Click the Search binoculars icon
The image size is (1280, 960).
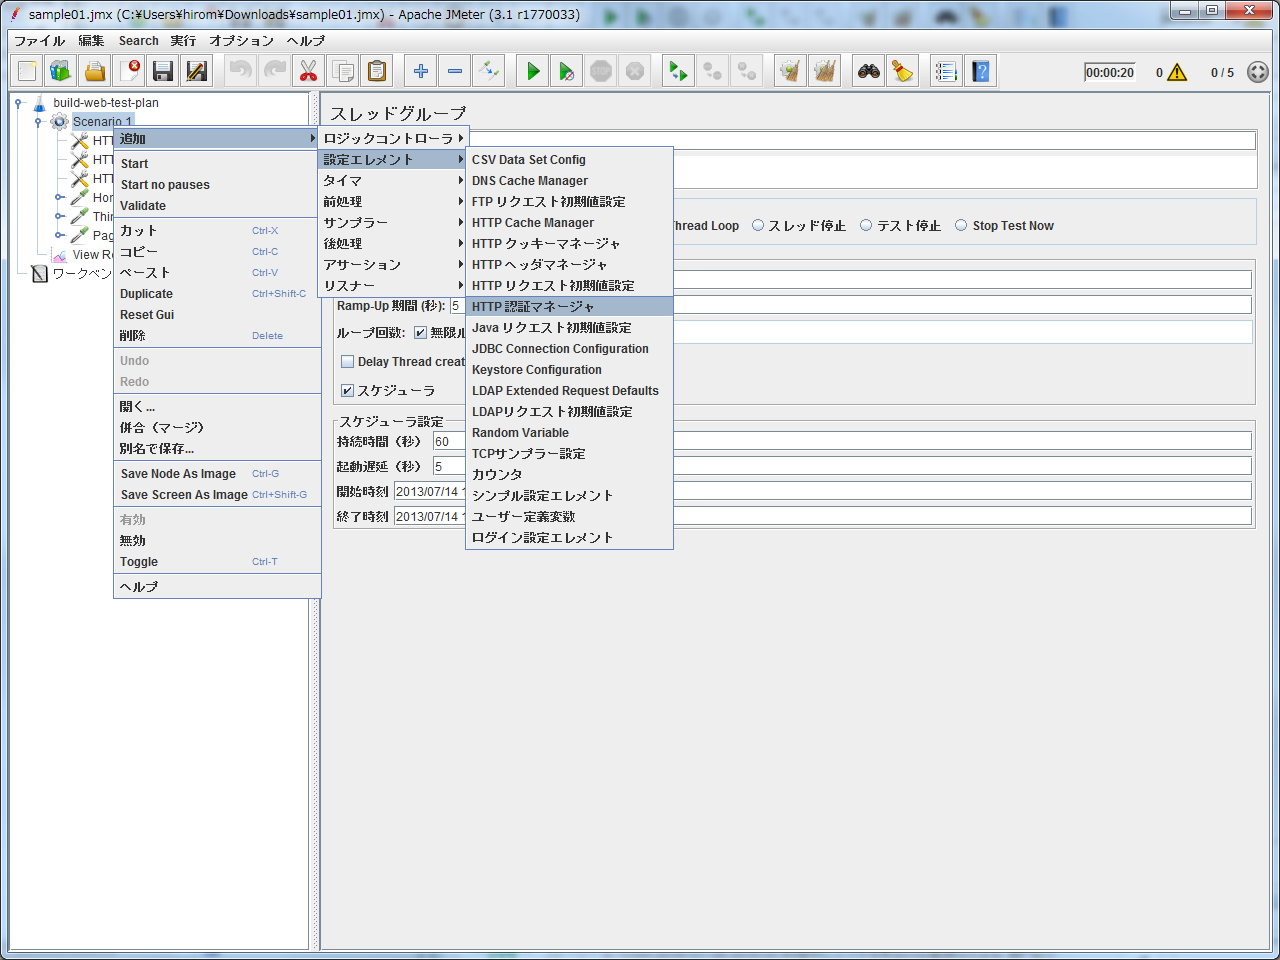(869, 71)
